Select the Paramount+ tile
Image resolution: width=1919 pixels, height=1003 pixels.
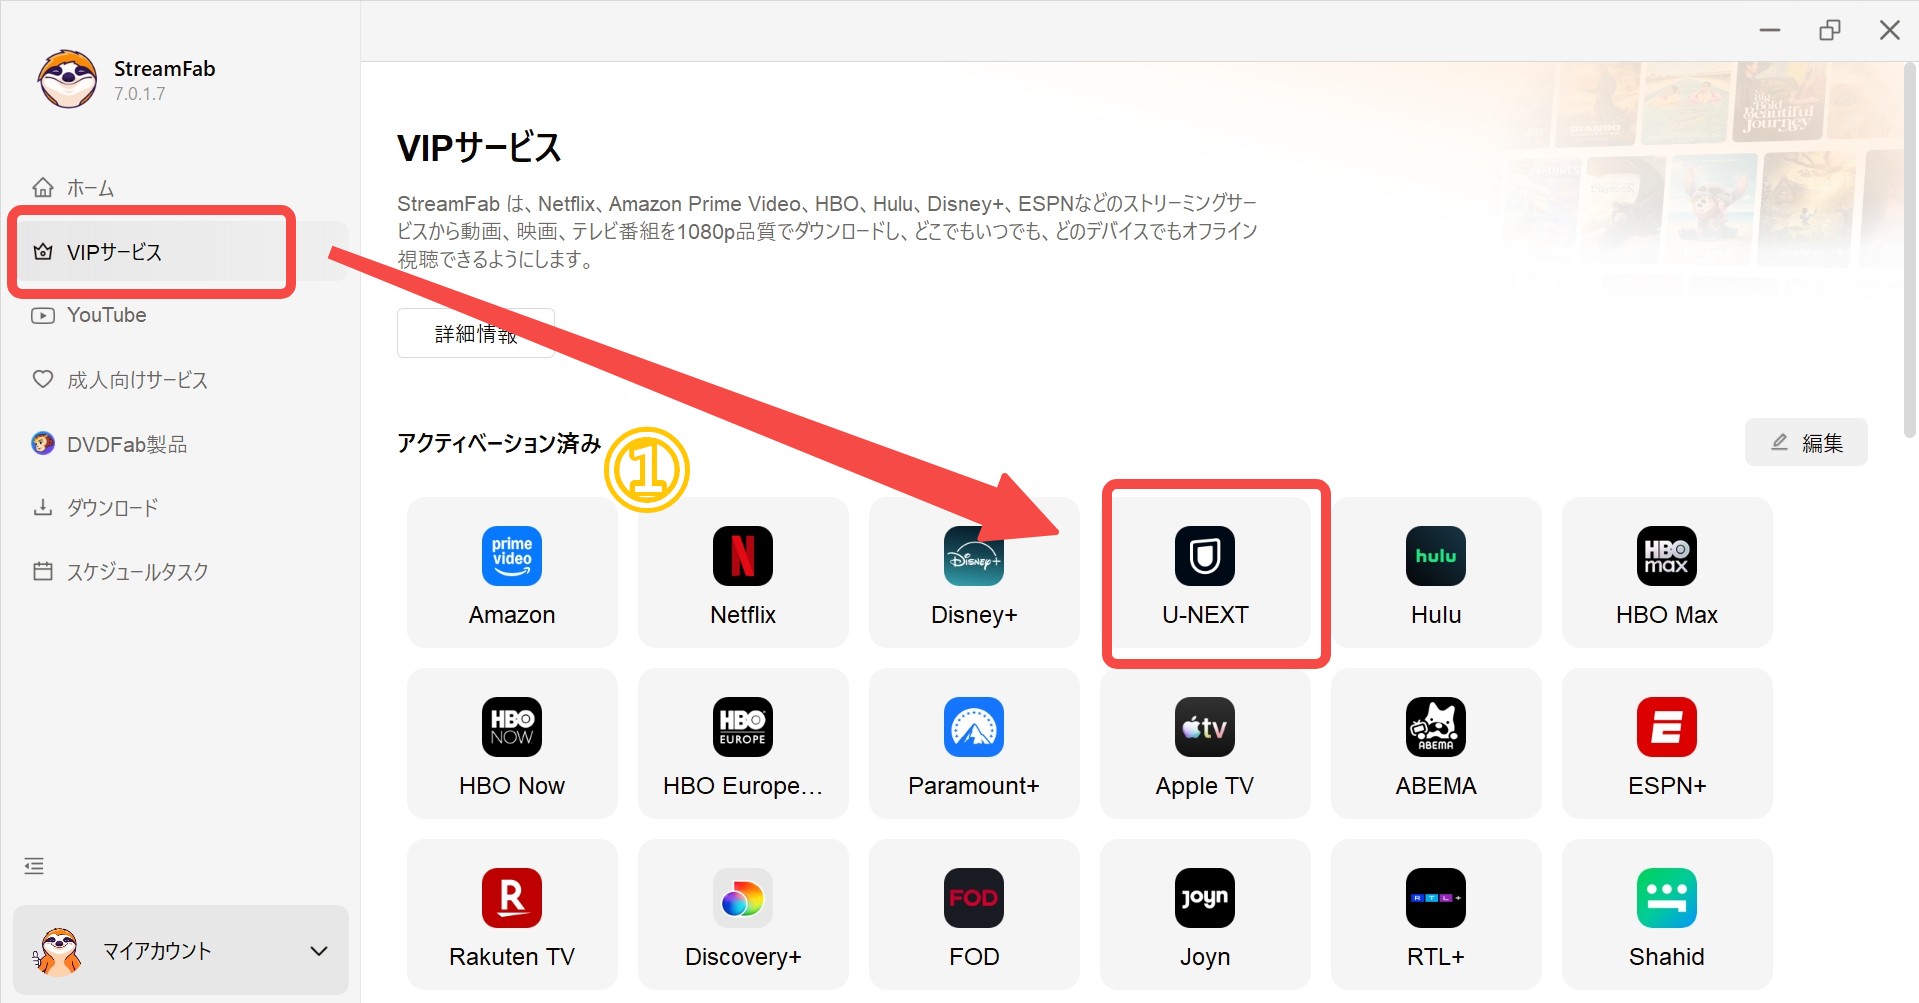coord(973,743)
